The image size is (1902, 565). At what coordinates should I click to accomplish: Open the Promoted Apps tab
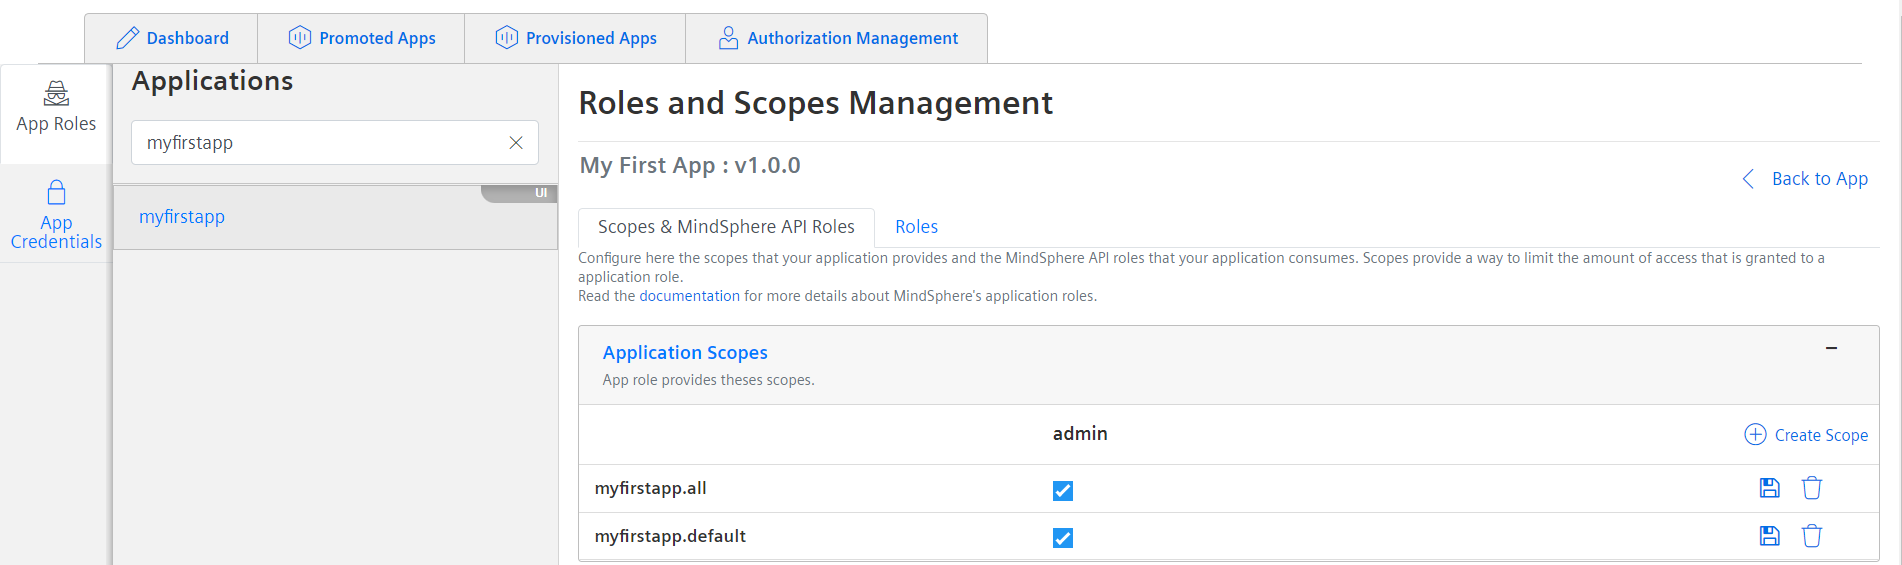[x=362, y=38]
